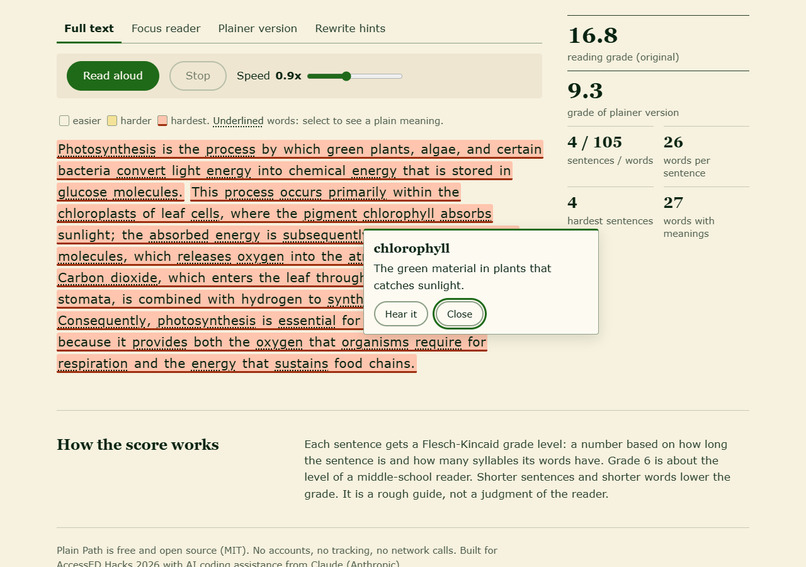Switch to the Rewrite hints tab

pos(350,29)
